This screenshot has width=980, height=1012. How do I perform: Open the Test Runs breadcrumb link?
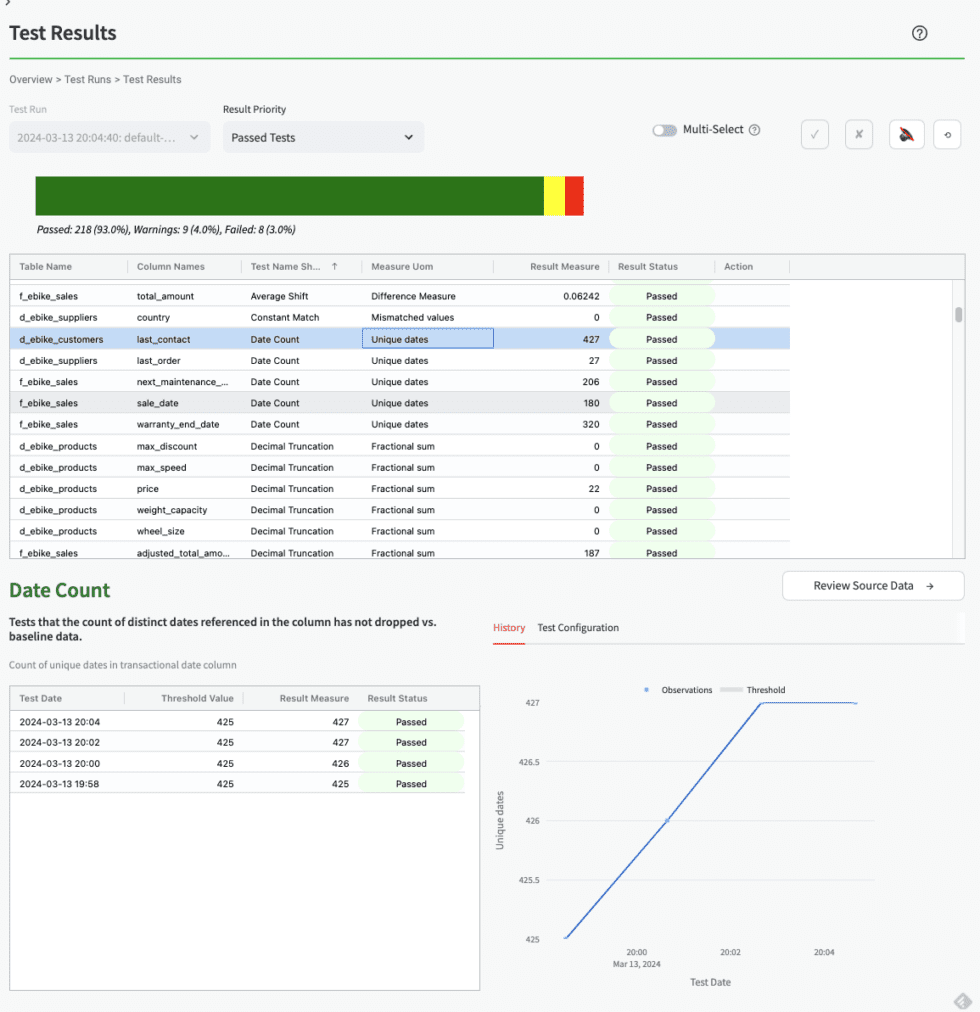(87, 79)
